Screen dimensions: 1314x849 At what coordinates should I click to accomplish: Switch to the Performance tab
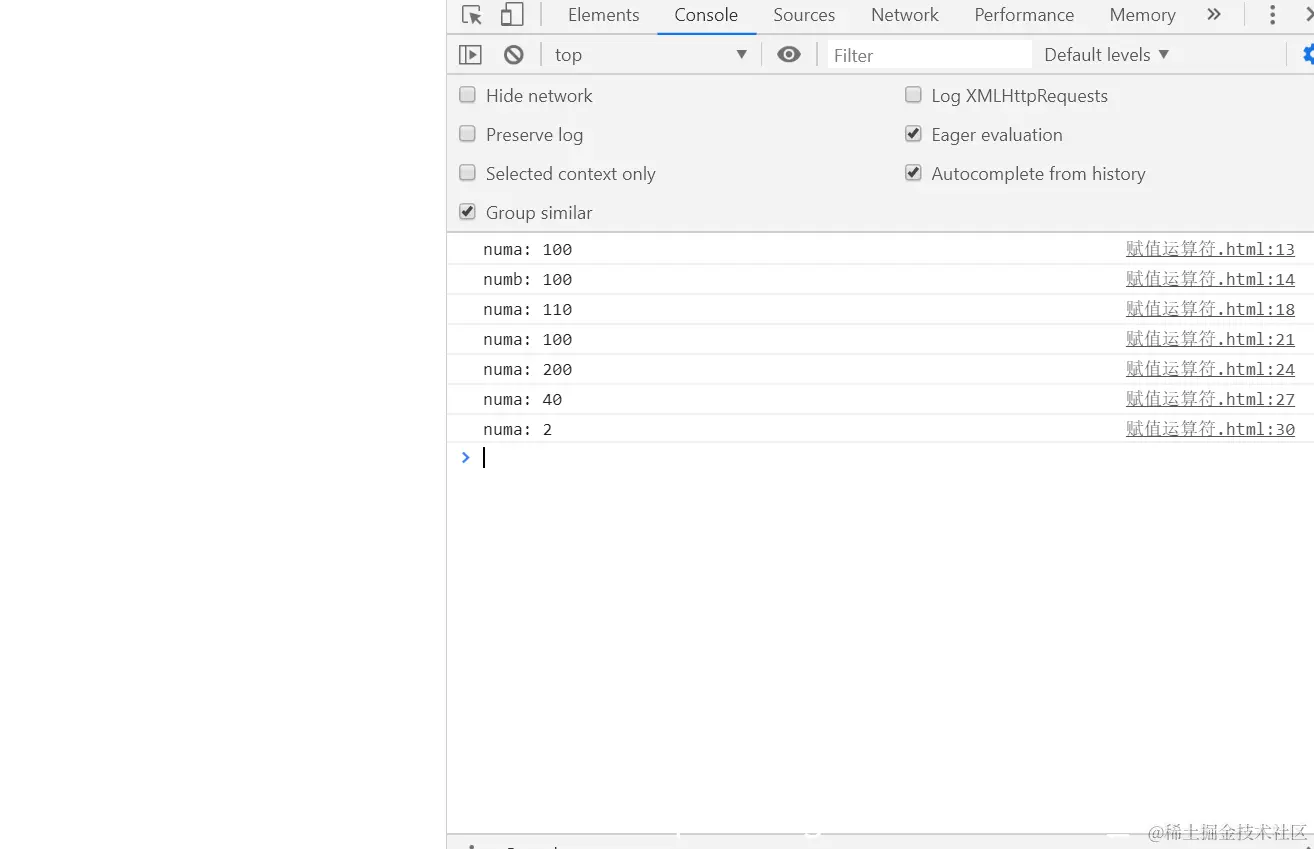(x=1024, y=15)
